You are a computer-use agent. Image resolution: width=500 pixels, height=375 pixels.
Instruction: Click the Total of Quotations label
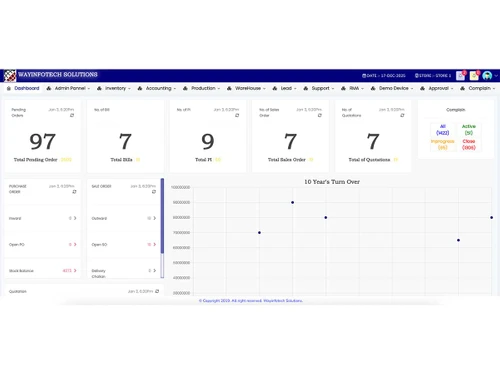(x=369, y=160)
